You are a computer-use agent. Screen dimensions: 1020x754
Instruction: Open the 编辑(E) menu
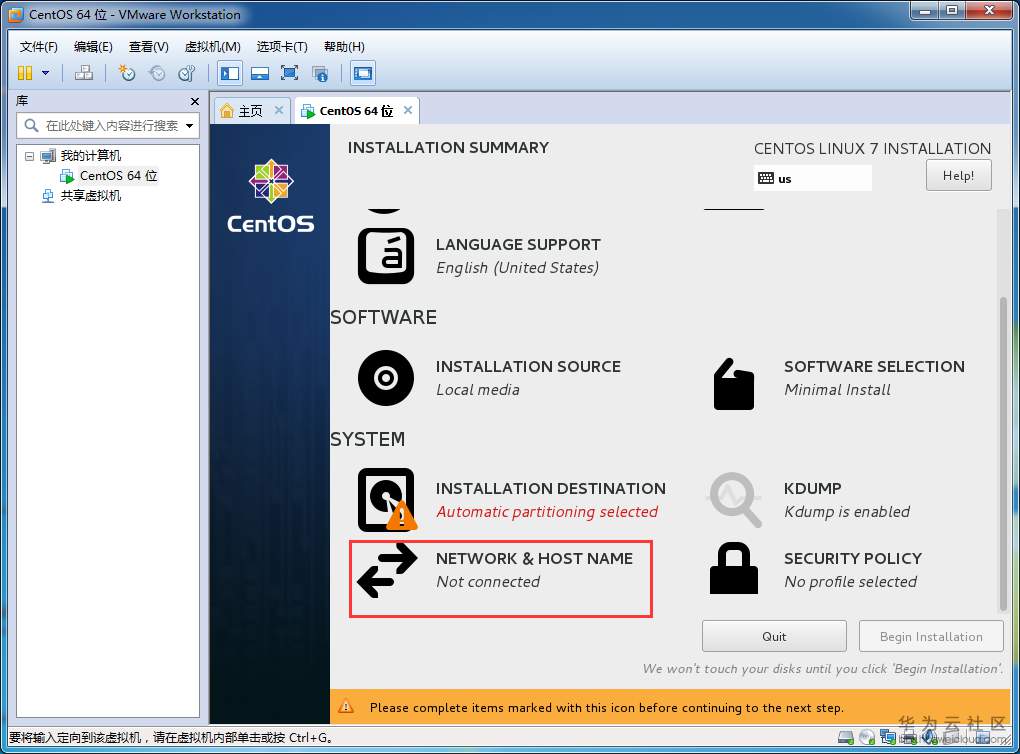pyautogui.click(x=93, y=47)
